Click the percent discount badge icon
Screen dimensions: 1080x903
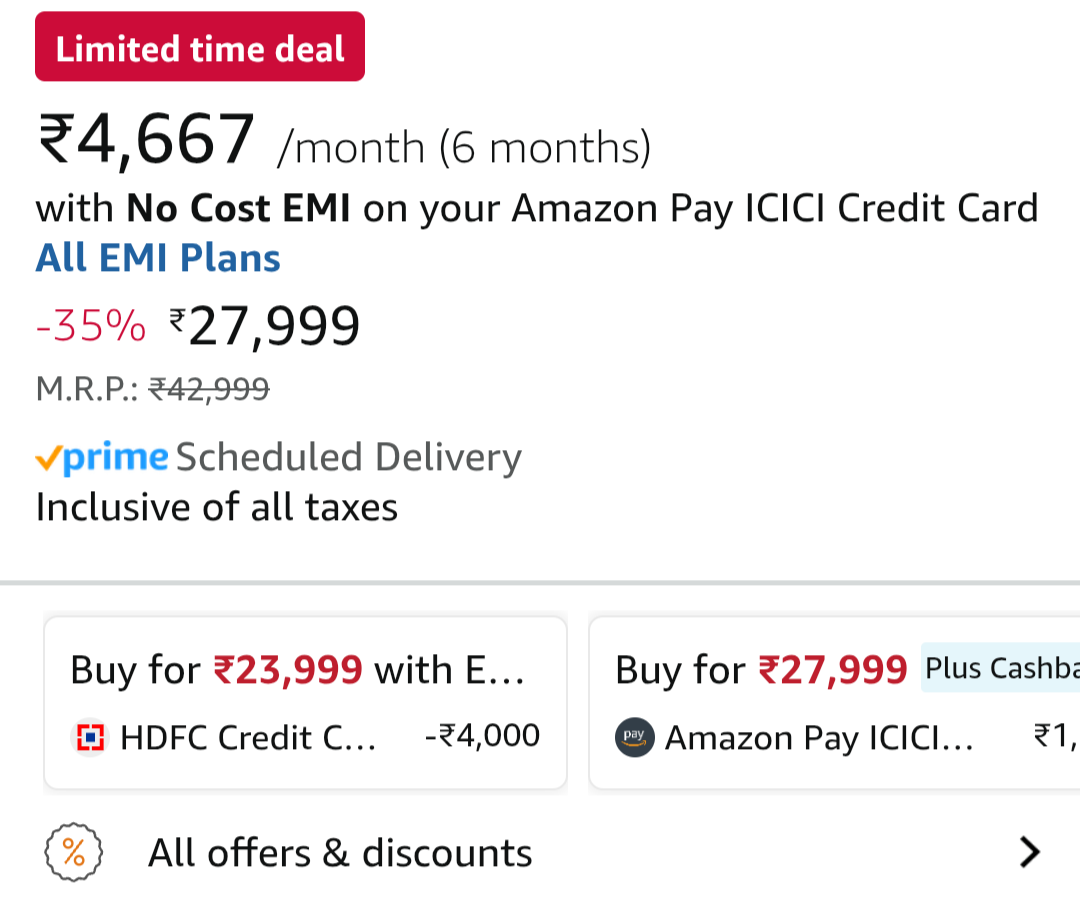74,853
